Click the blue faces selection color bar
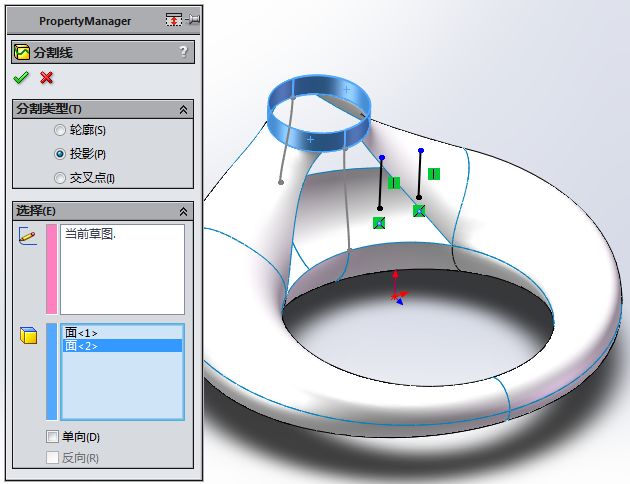This screenshot has height=484, width=630. click(x=51, y=372)
